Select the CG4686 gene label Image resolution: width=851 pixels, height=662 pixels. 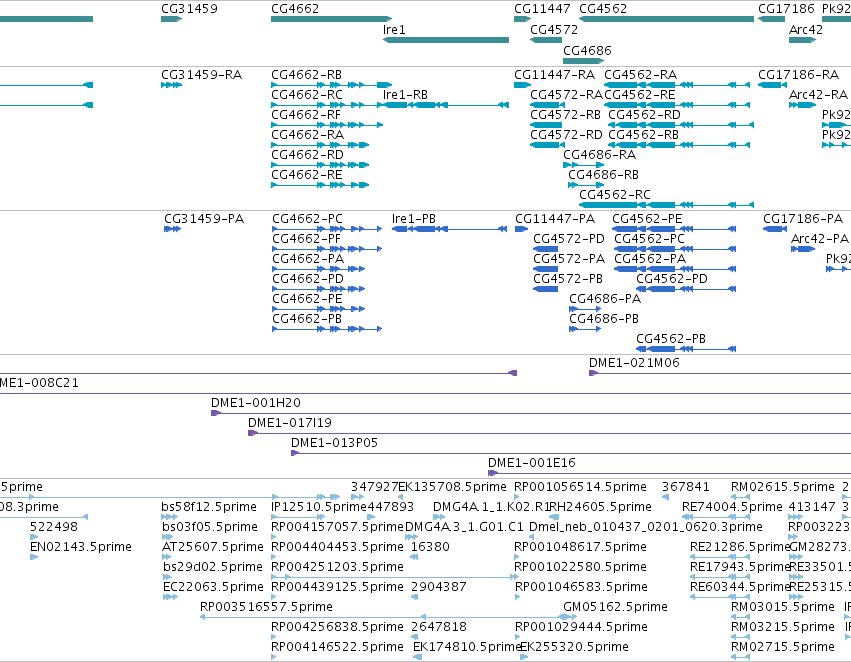coord(587,50)
